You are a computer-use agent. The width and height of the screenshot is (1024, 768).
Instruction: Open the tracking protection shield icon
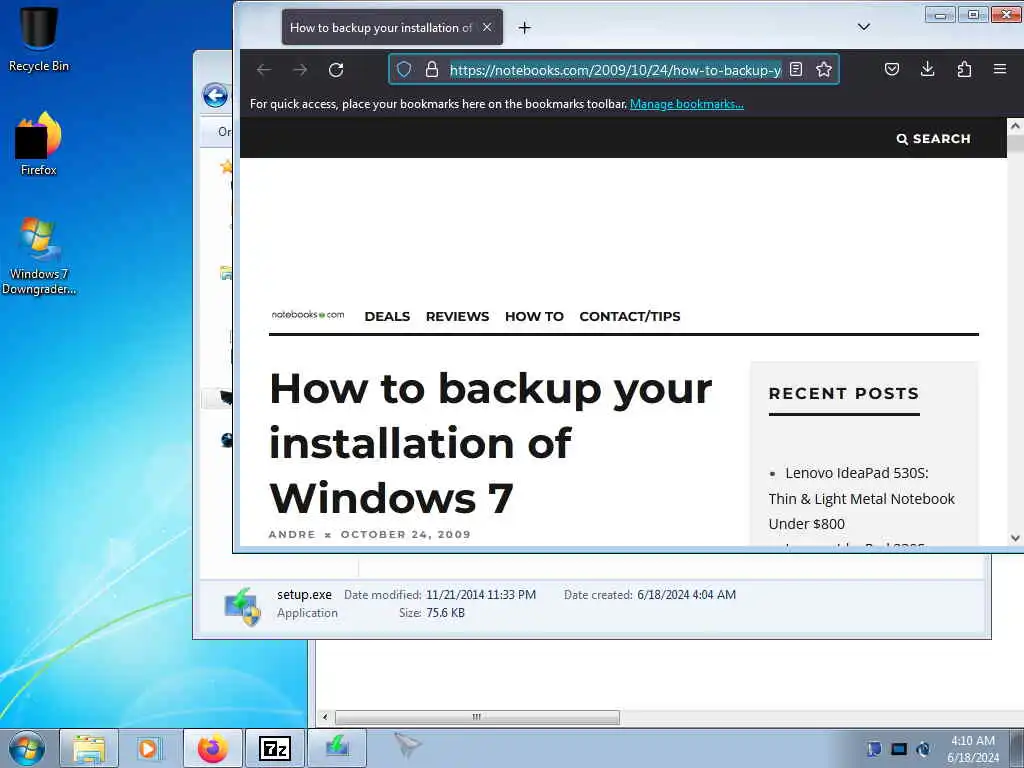click(404, 69)
